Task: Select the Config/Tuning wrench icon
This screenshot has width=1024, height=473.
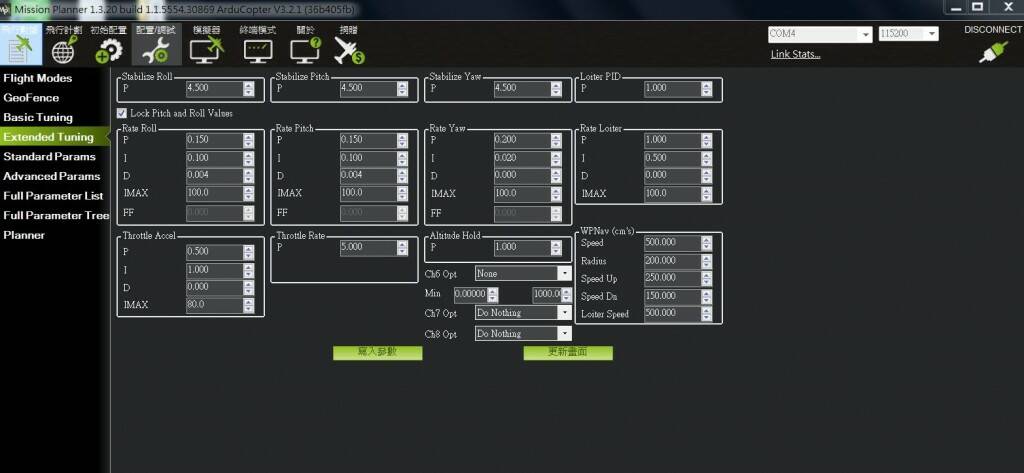Action: [x=155, y=46]
